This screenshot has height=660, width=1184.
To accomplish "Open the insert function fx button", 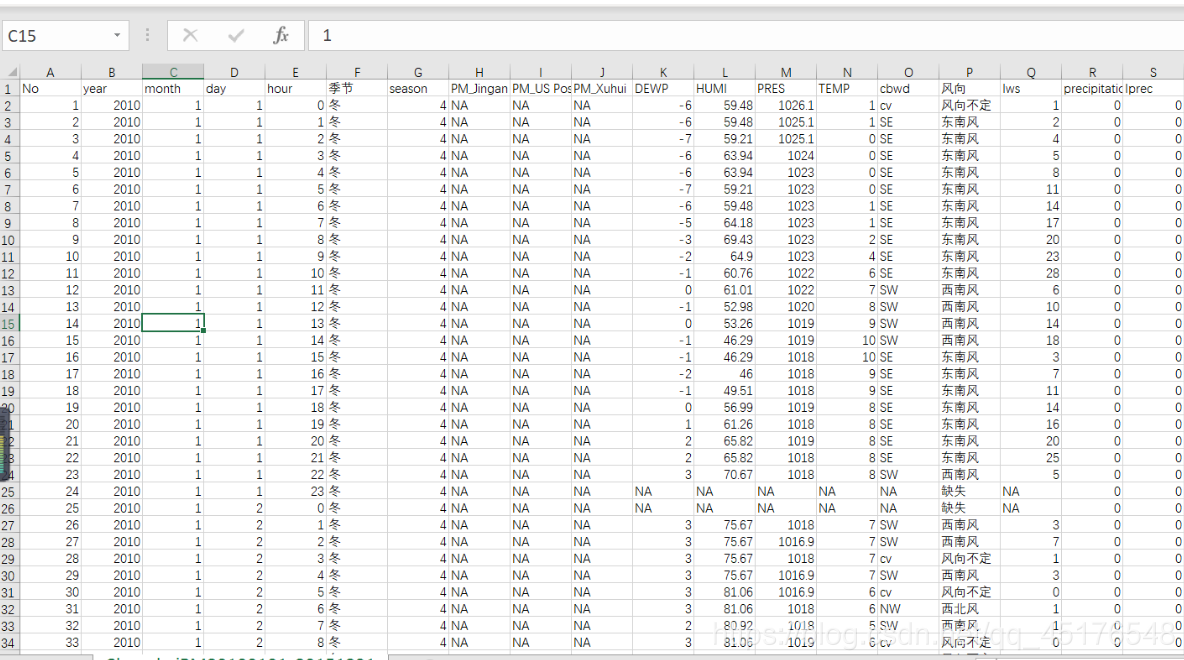I will pos(281,35).
